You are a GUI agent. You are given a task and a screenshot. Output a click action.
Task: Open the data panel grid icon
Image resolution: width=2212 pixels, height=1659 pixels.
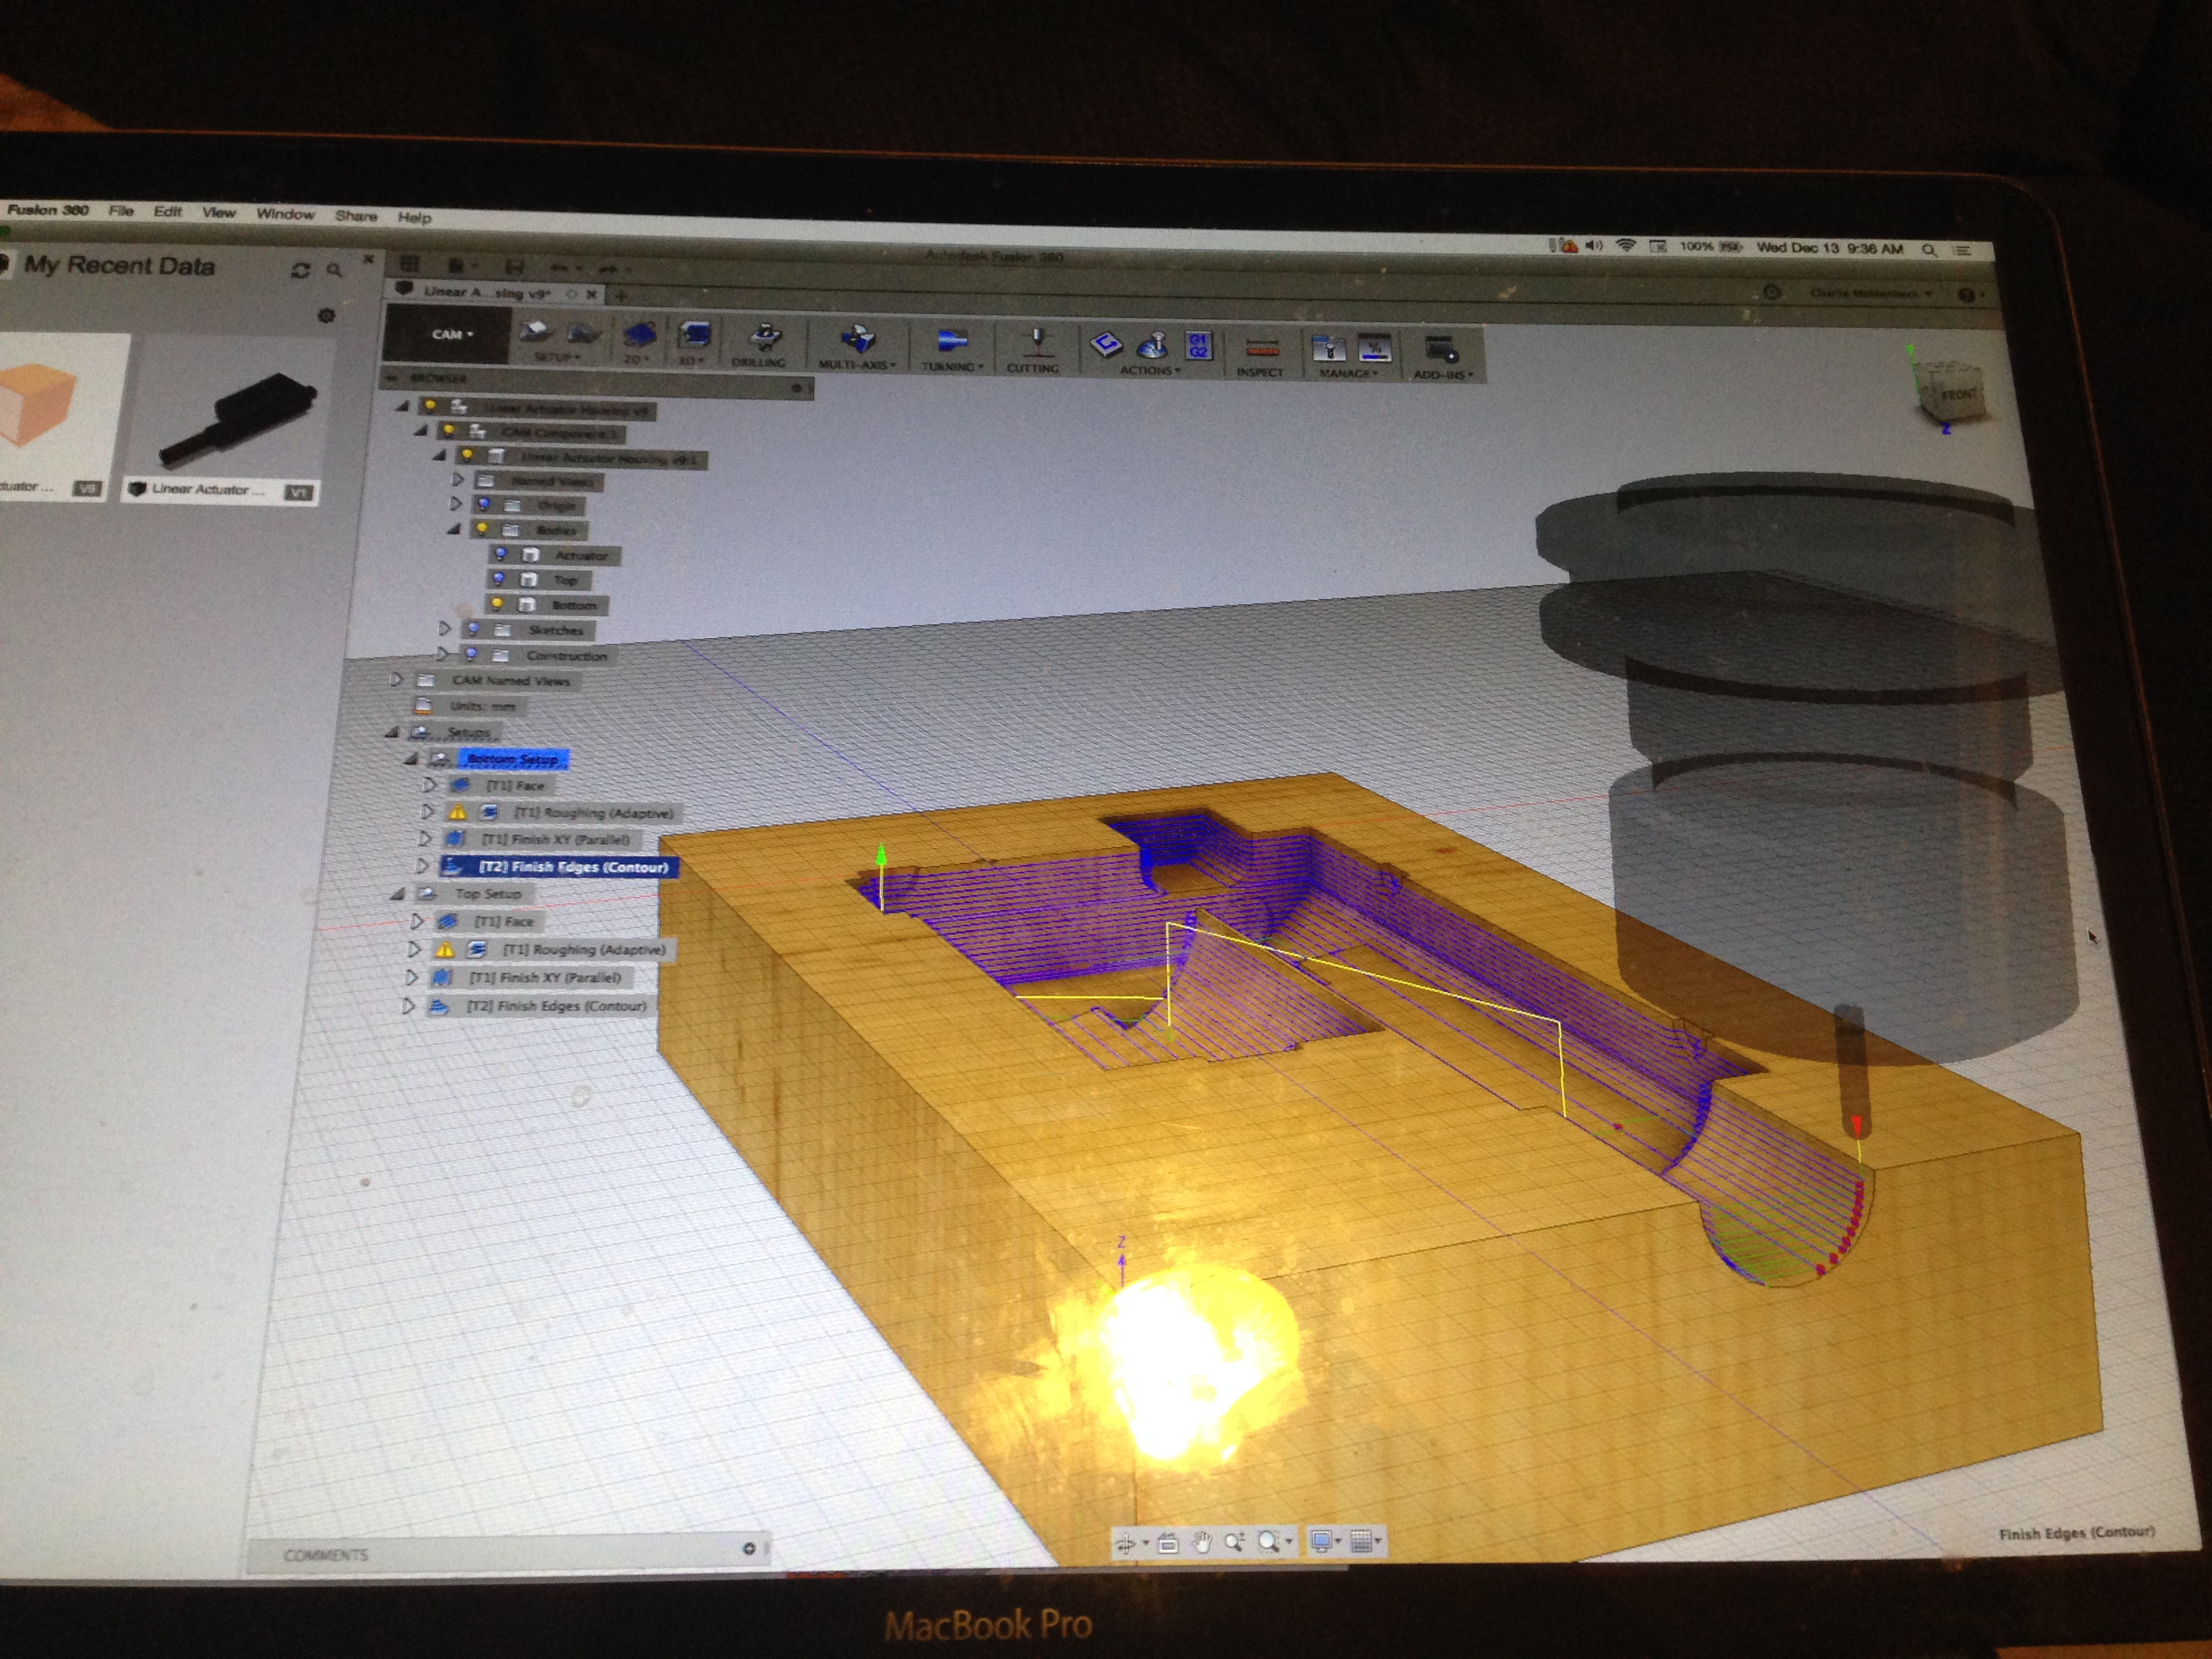(410, 263)
